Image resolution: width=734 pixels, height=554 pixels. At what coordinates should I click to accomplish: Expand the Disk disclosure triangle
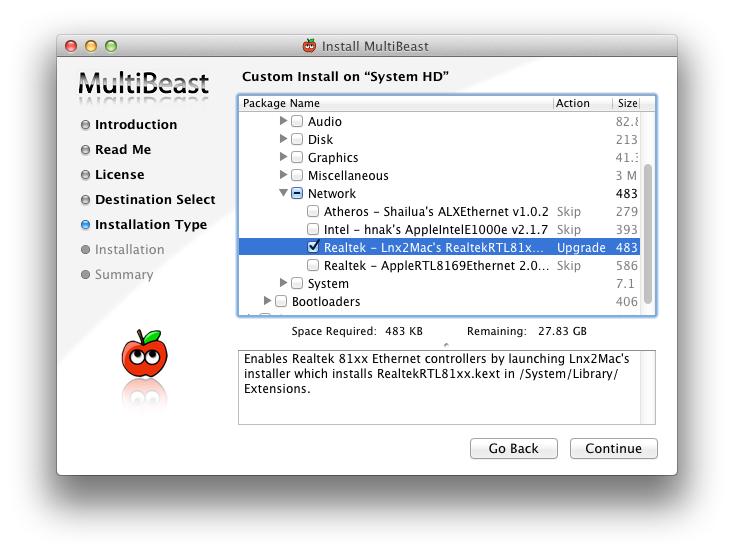coord(283,139)
